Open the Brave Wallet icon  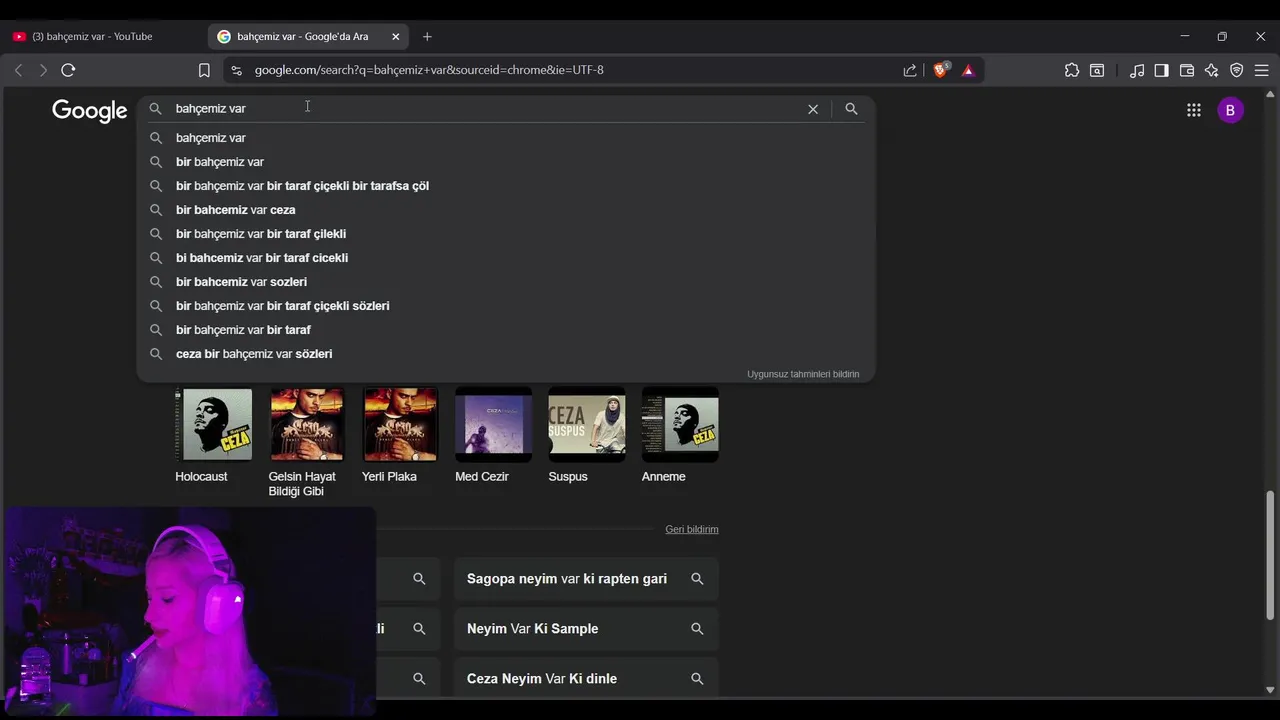tap(1187, 70)
